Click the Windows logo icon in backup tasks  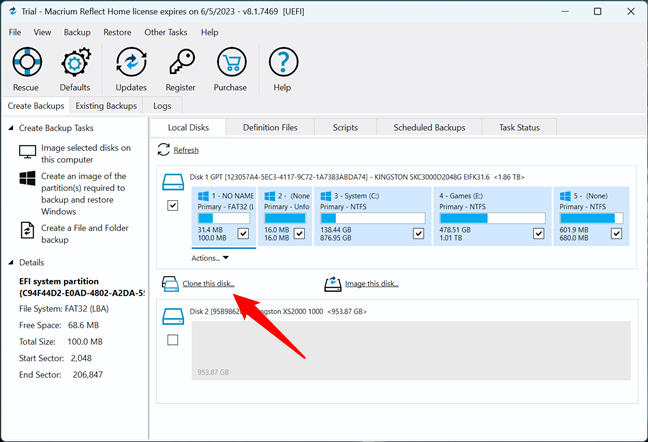click(27, 178)
